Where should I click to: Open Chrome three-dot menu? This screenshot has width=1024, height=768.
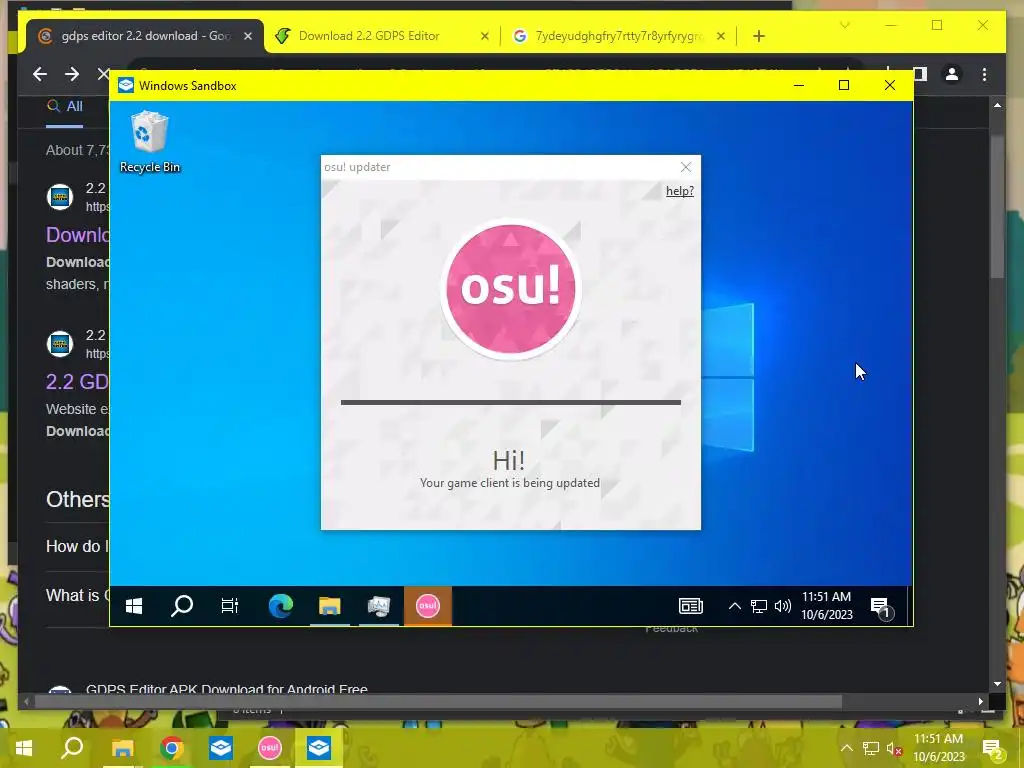[984, 74]
